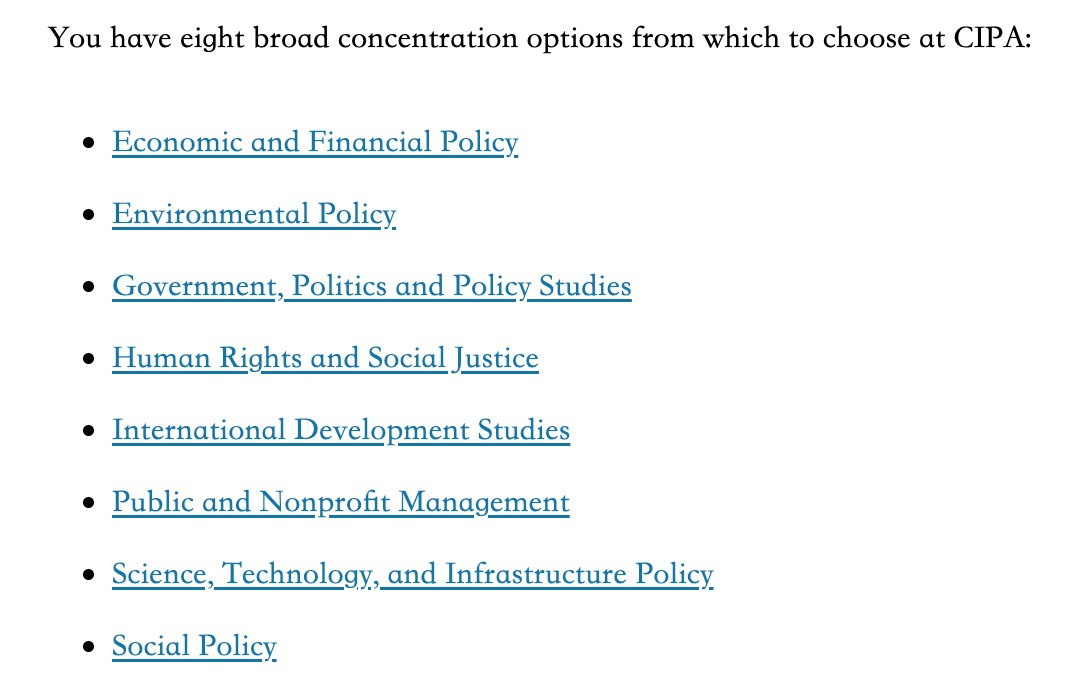The width and height of the screenshot is (1078, 694).
Task: Click the word 'concentration' in the heading sentence
Action: click(428, 39)
